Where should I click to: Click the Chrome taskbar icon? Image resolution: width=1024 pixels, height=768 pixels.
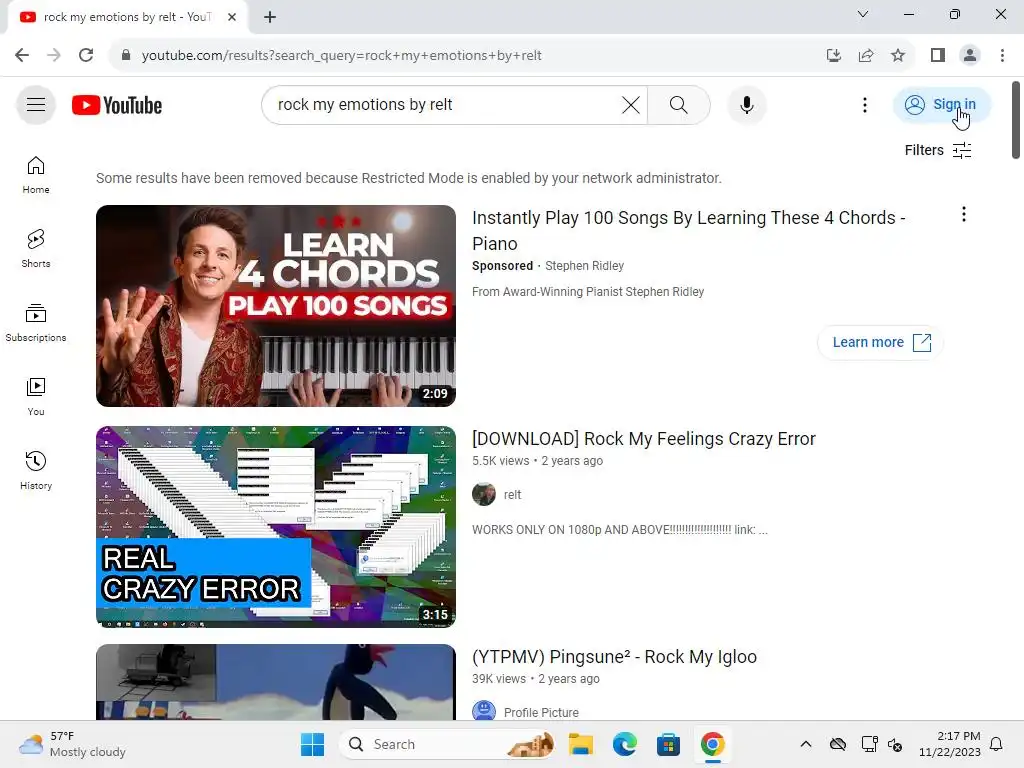[x=712, y=744]
